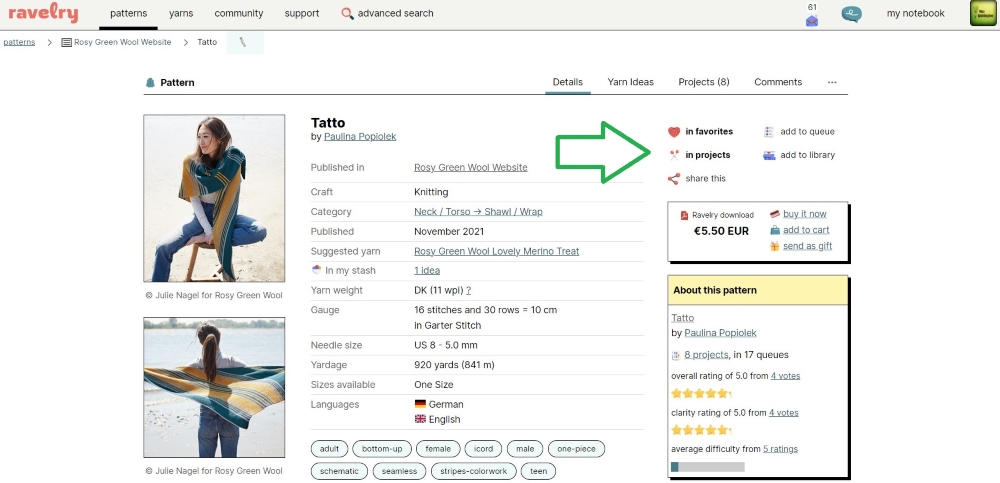Click the overall rating stars
The width and height of the screenshot is (1000, 483).
click(x=701, y=394)
